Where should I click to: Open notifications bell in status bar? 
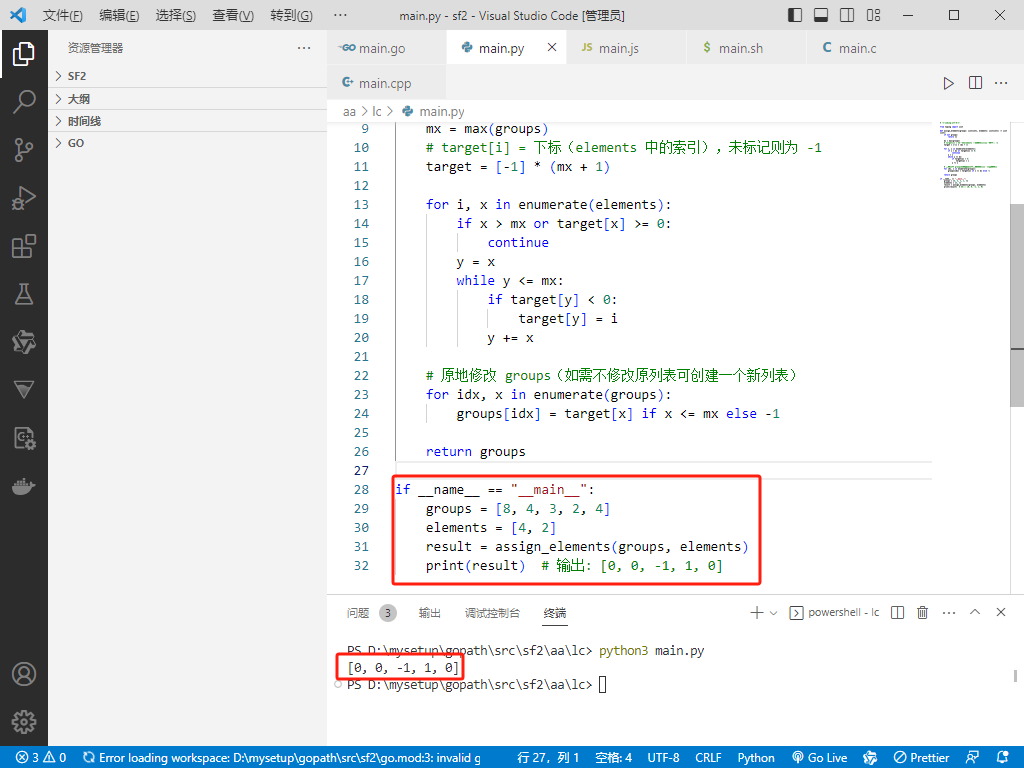point(1003,758)
